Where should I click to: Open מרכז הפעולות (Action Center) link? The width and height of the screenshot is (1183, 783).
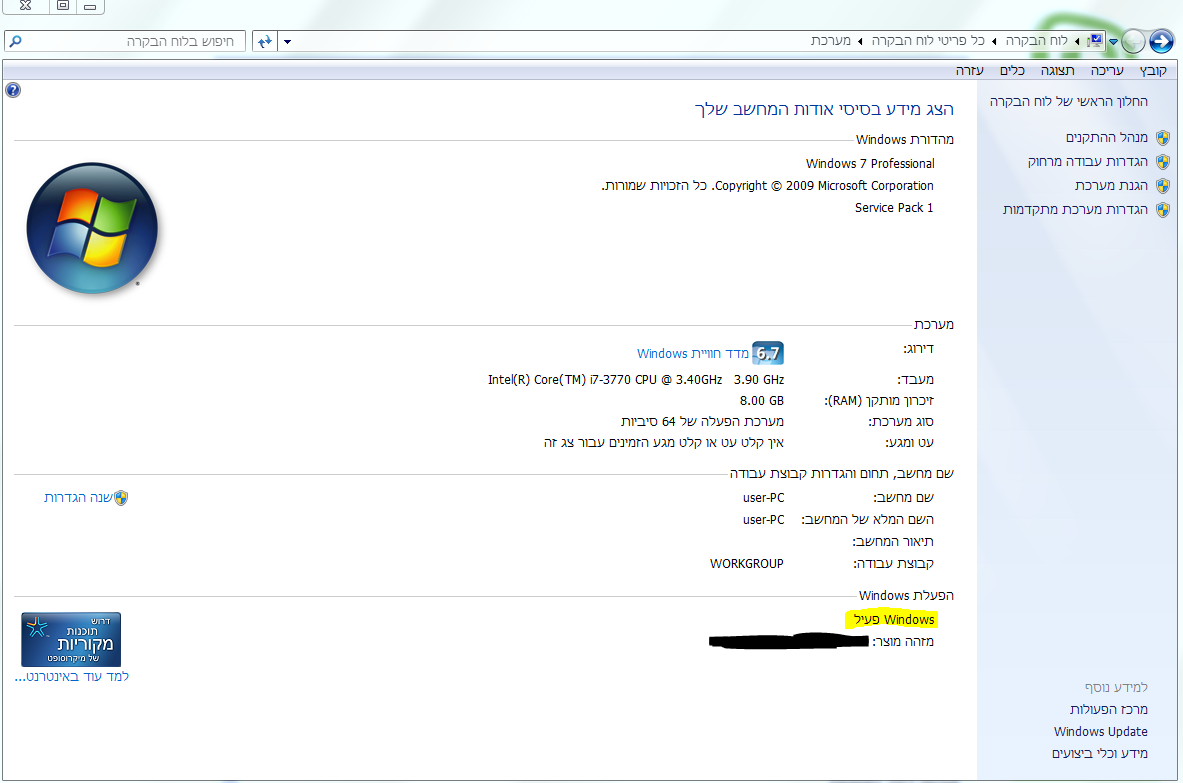(x=1108, y=709)
